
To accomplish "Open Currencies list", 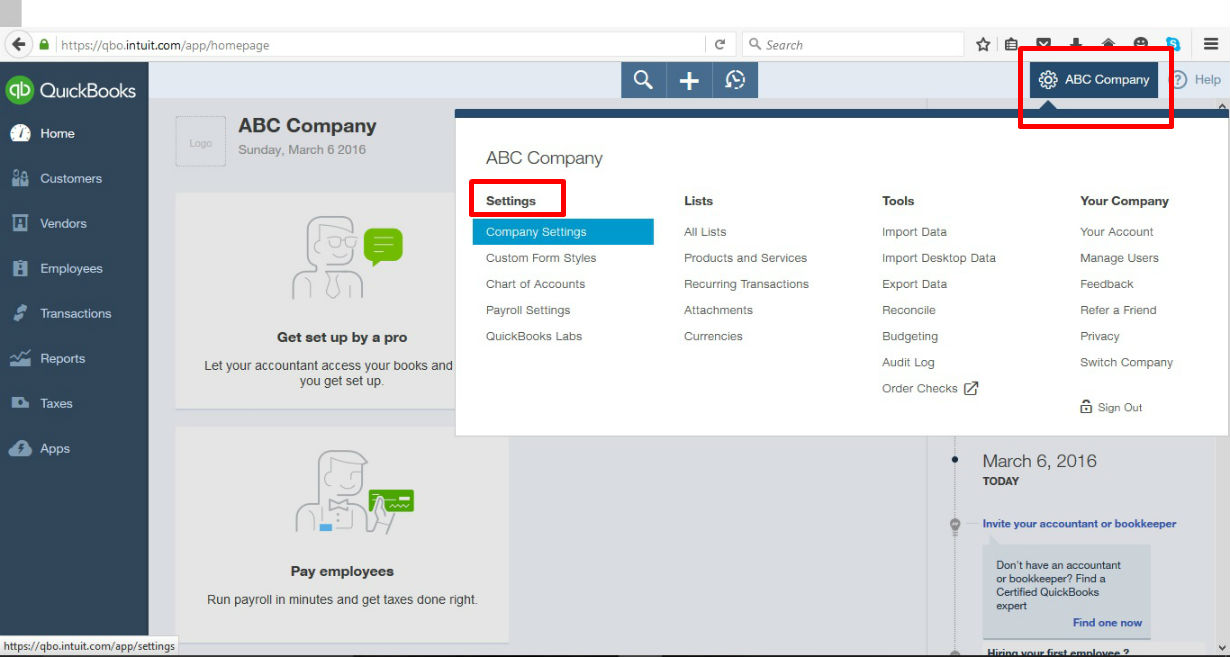I will coord(713,336).
